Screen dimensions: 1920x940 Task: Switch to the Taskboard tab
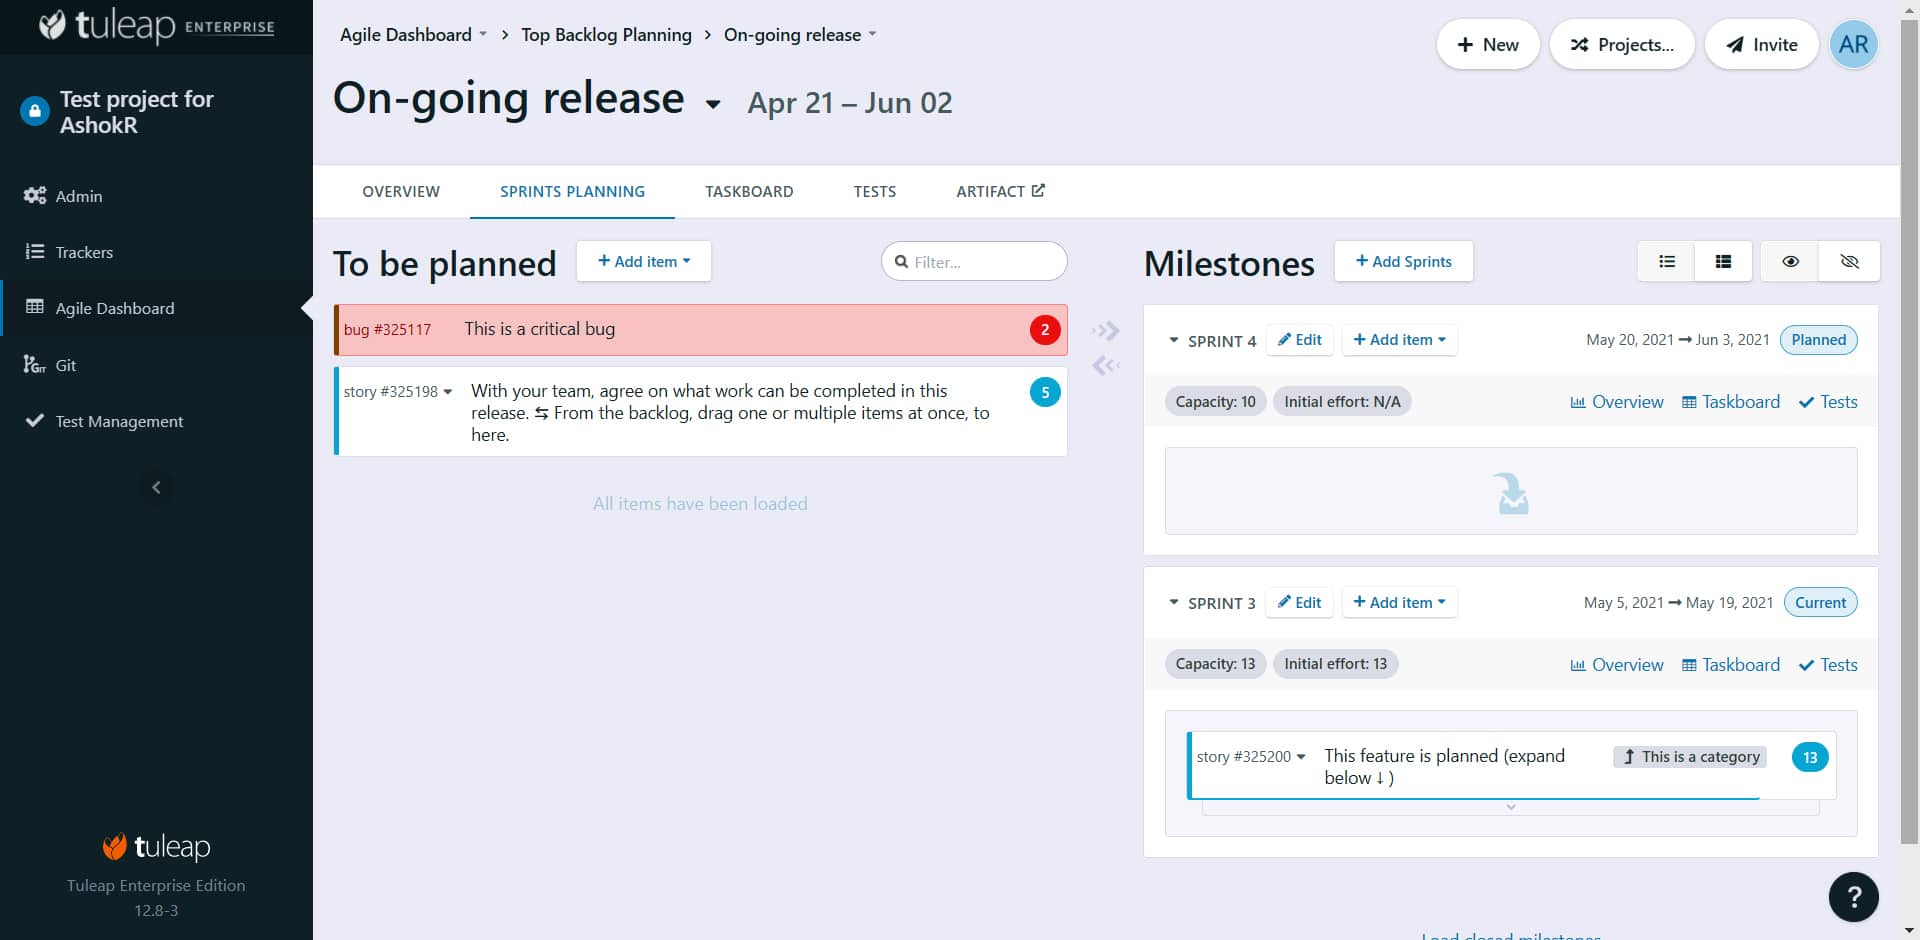[x=748, y=192]
